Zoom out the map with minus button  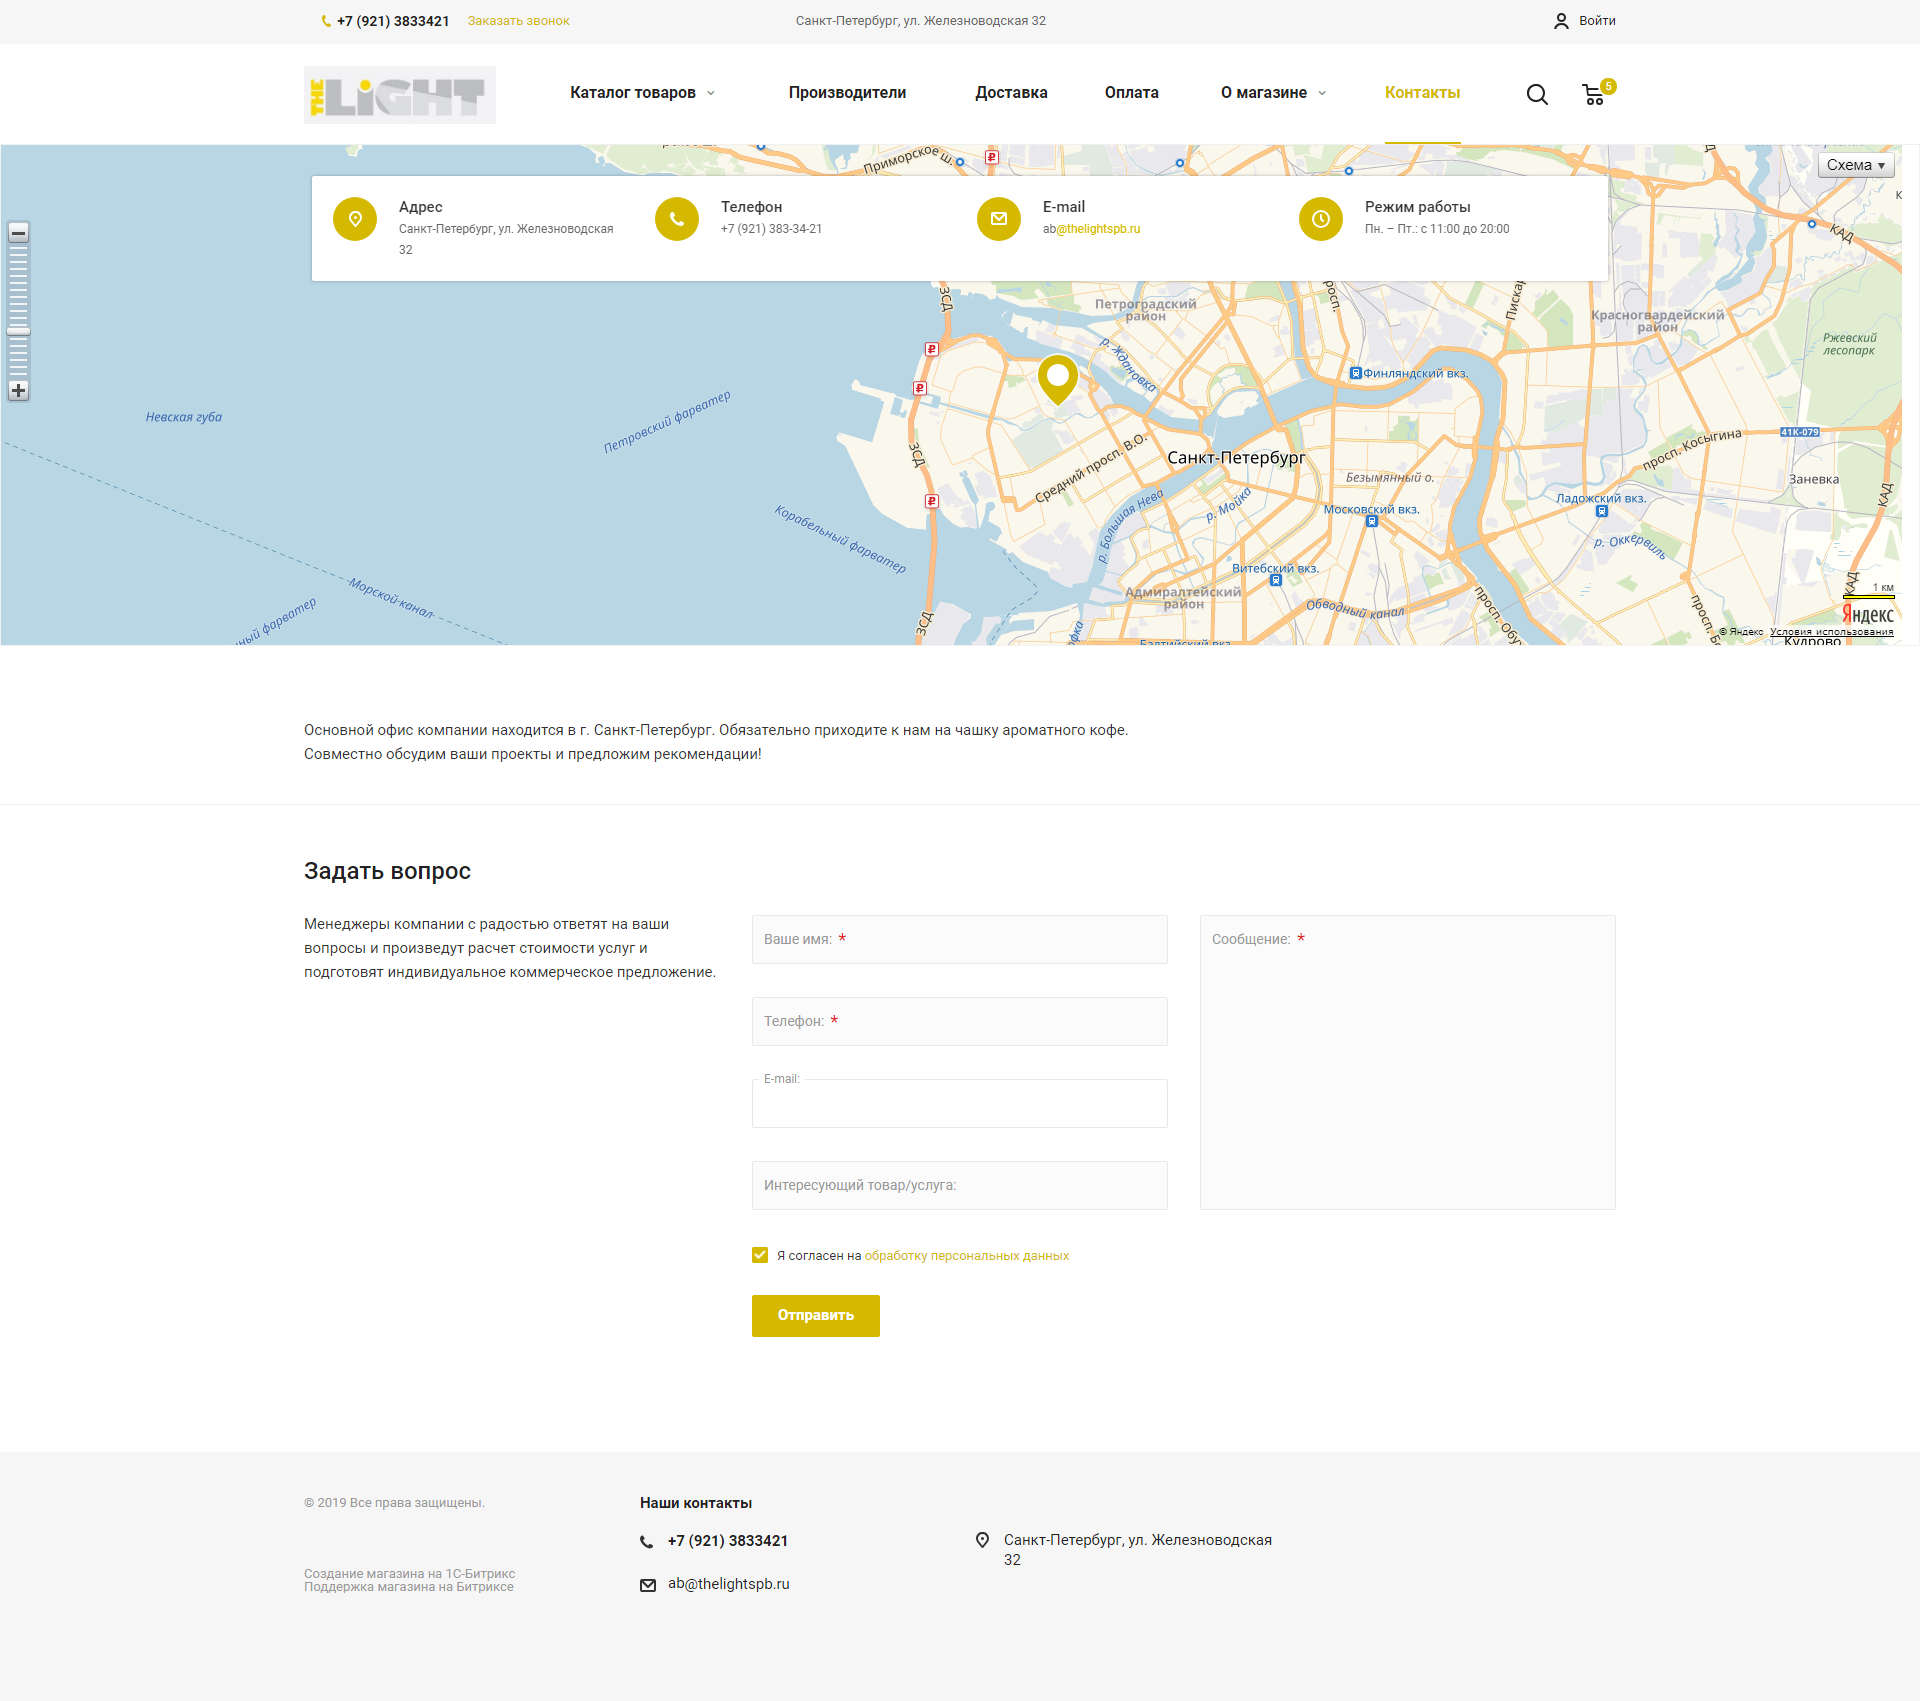(x=18, y=233)
